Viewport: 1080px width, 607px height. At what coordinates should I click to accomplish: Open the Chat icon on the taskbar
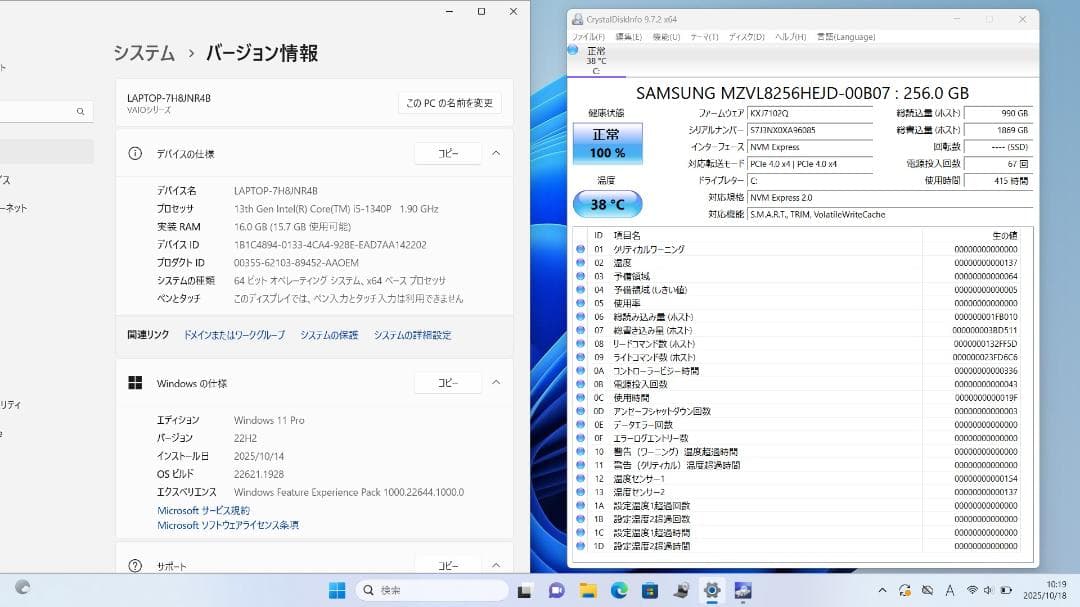557,590
